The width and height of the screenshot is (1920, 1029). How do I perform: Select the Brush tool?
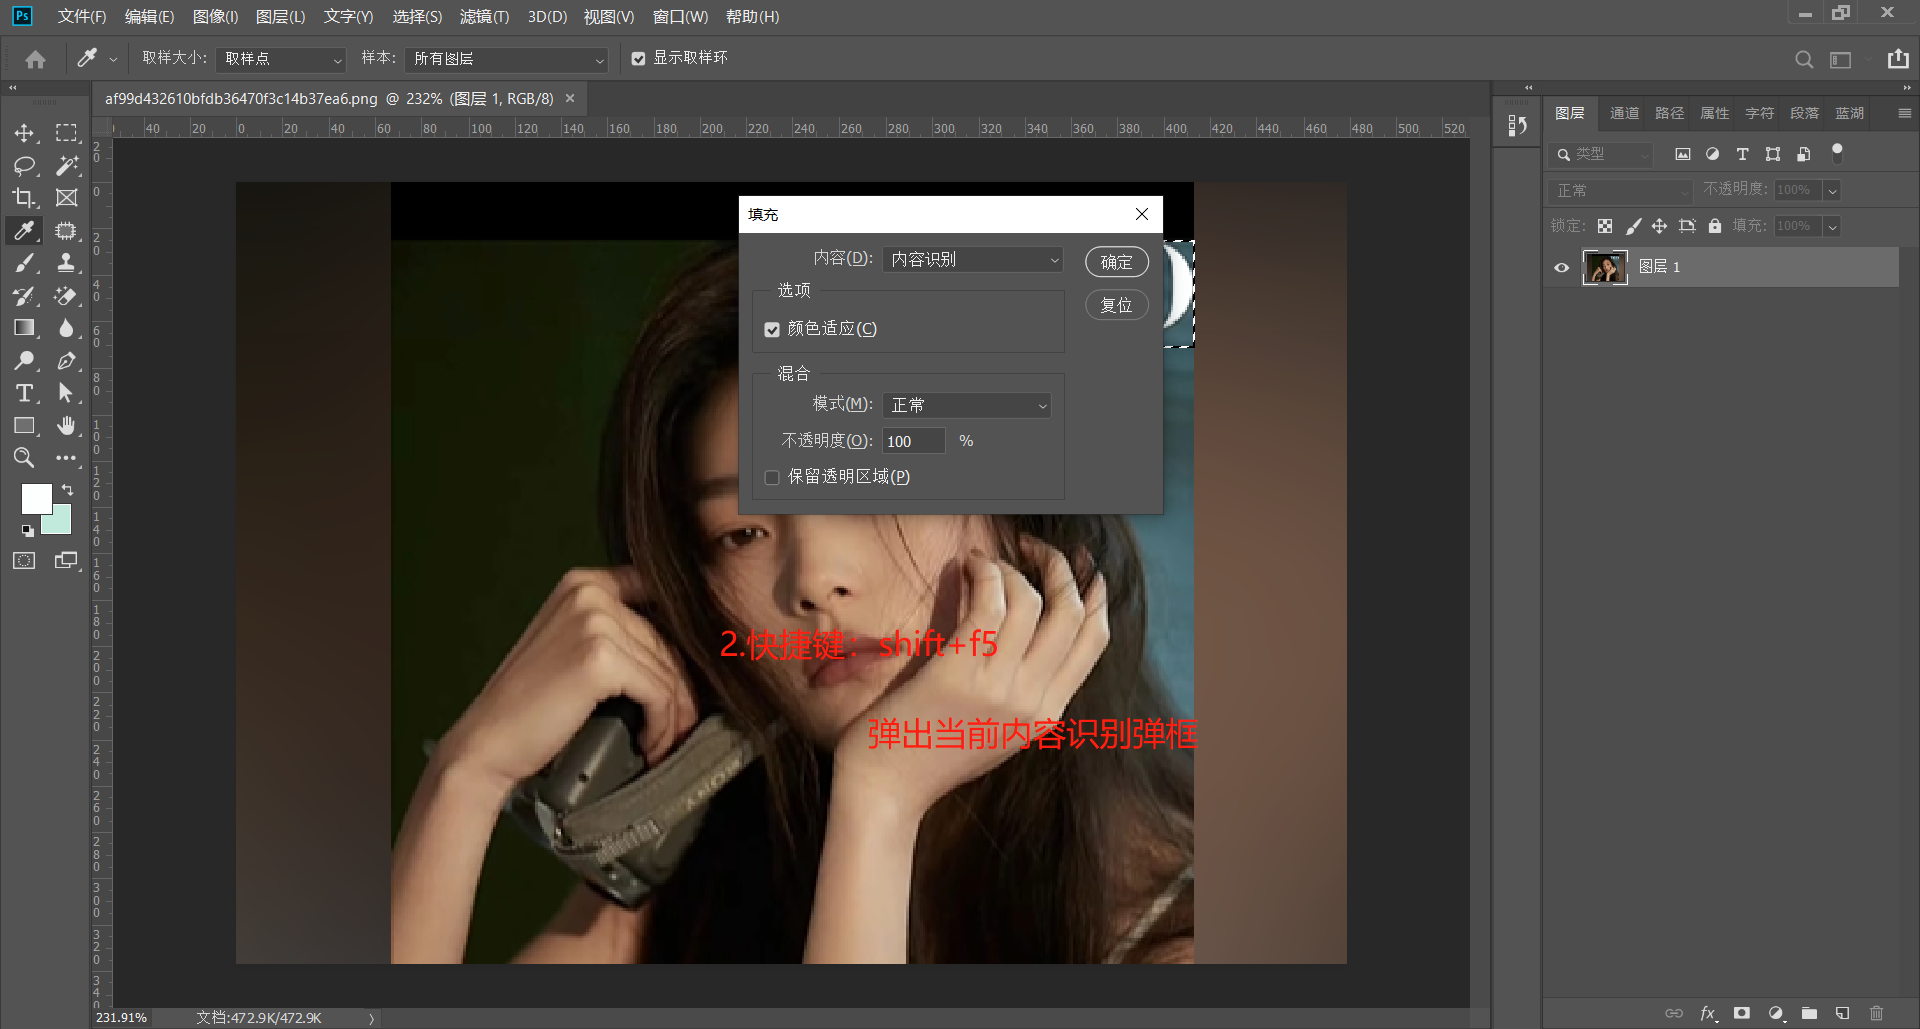(24, 263)
